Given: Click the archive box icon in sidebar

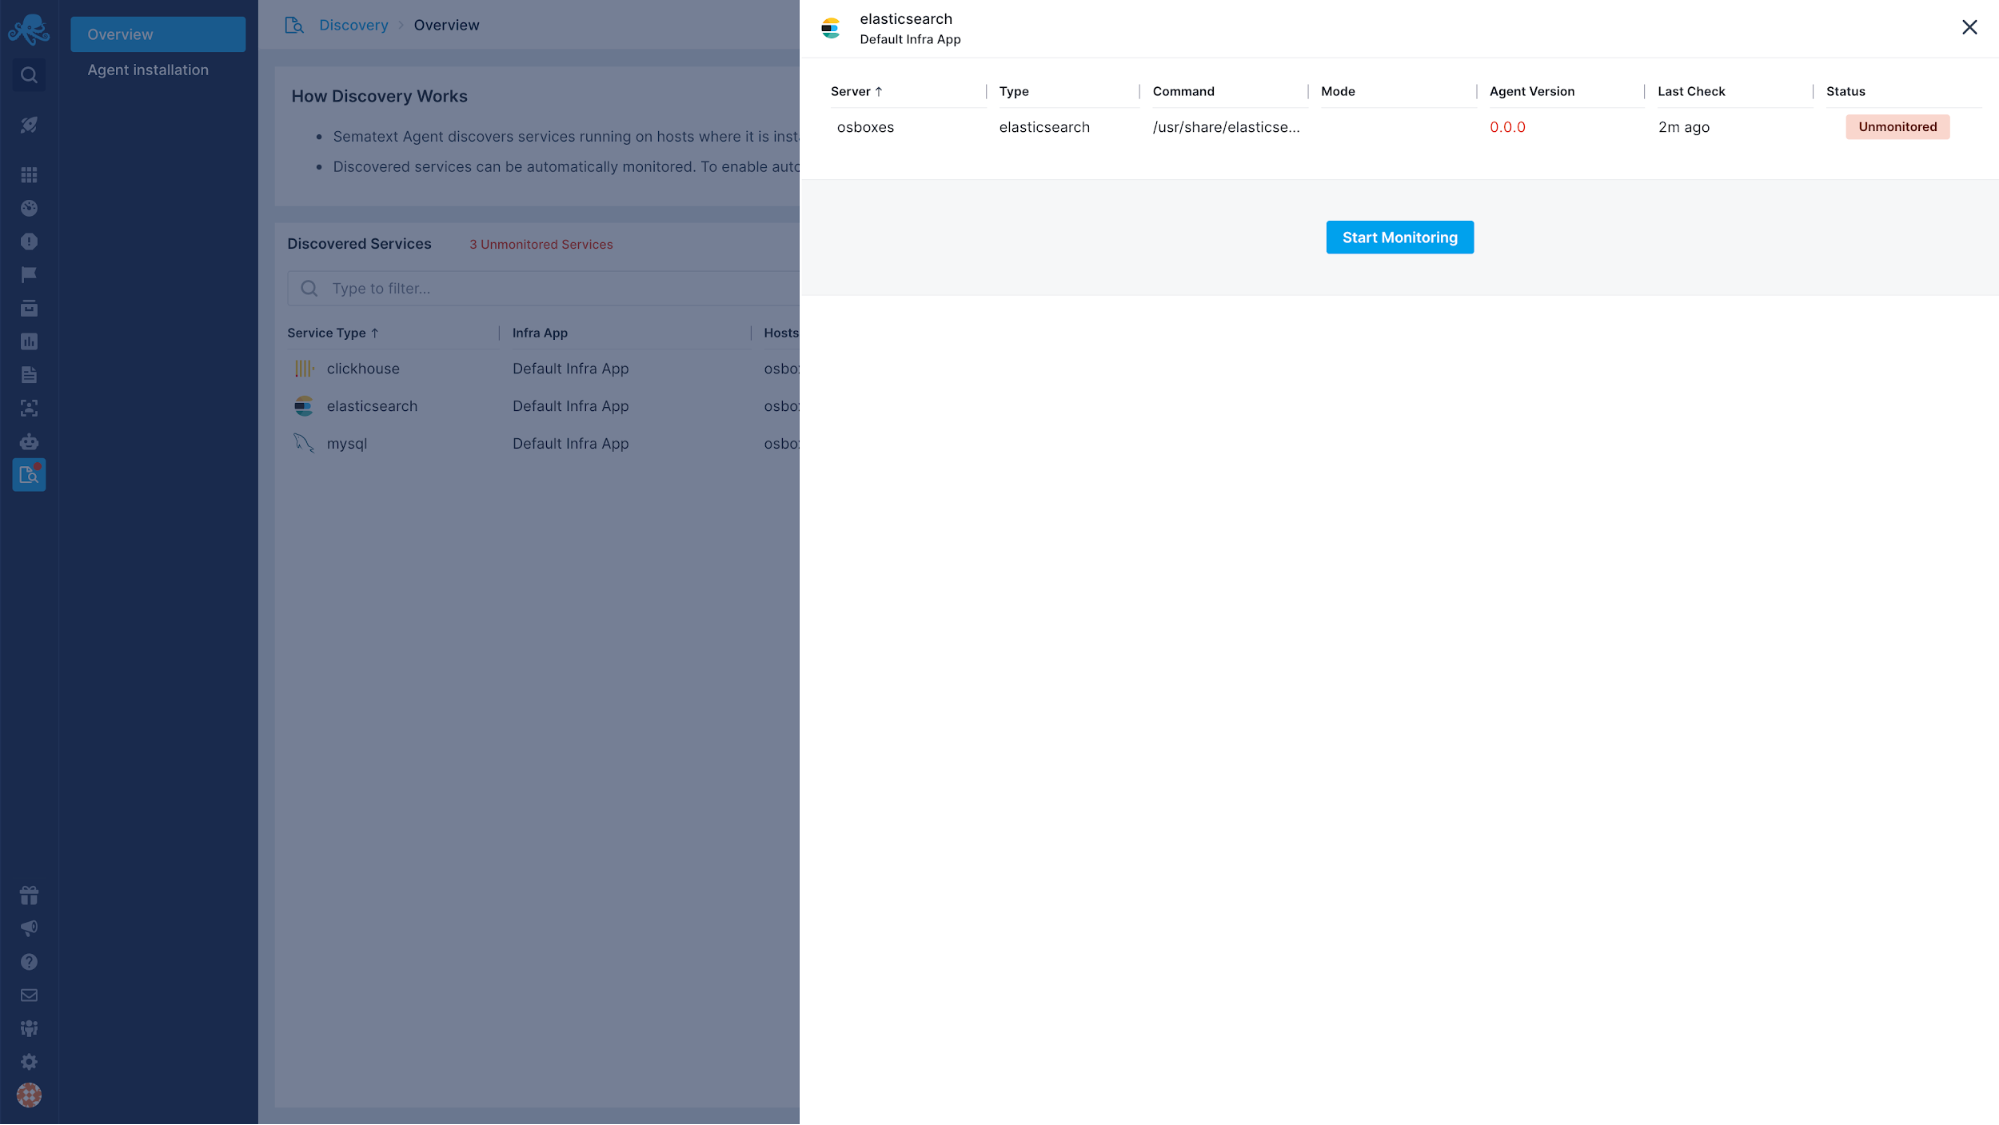Looking at the screenshot, I should tap(29, 308).
